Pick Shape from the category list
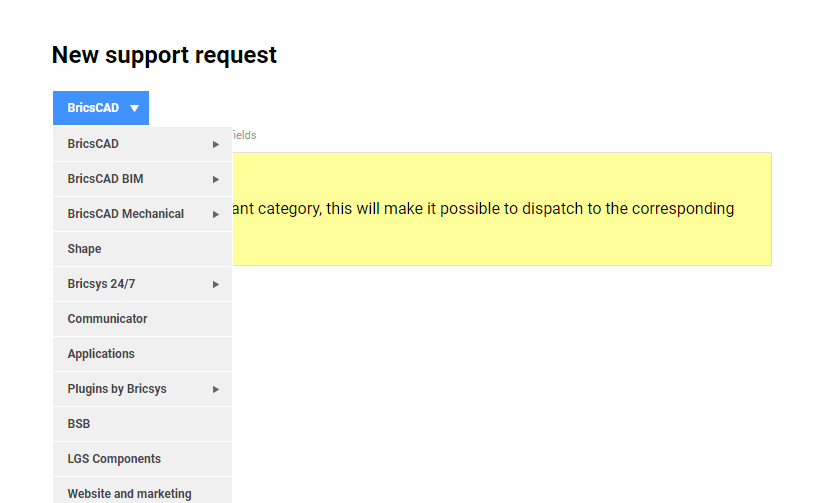Image resolution: width=824 pixels, height=503 pixels. [84, 249]
